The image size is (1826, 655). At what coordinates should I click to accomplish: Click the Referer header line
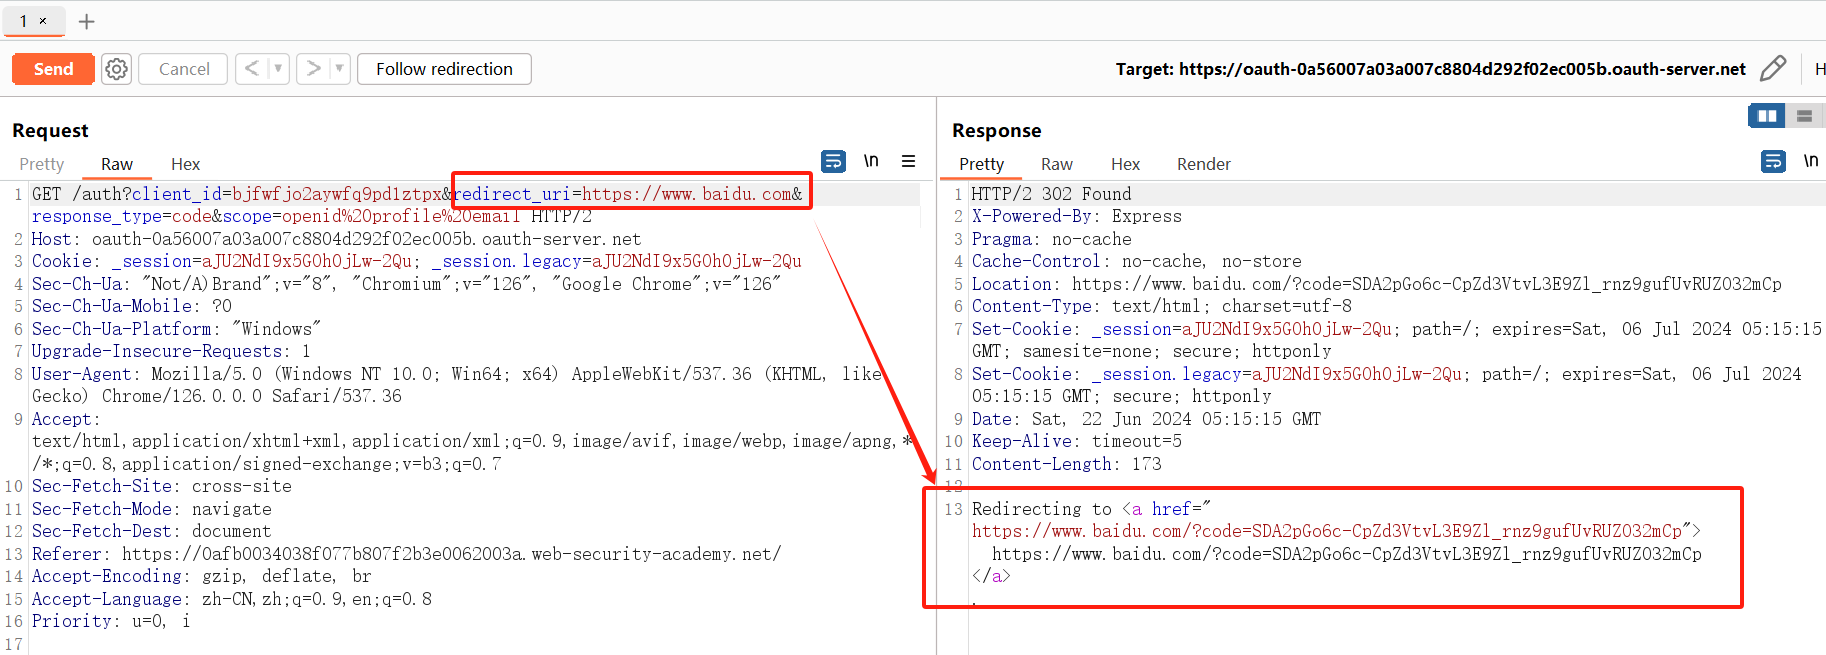tap(406, 554)
